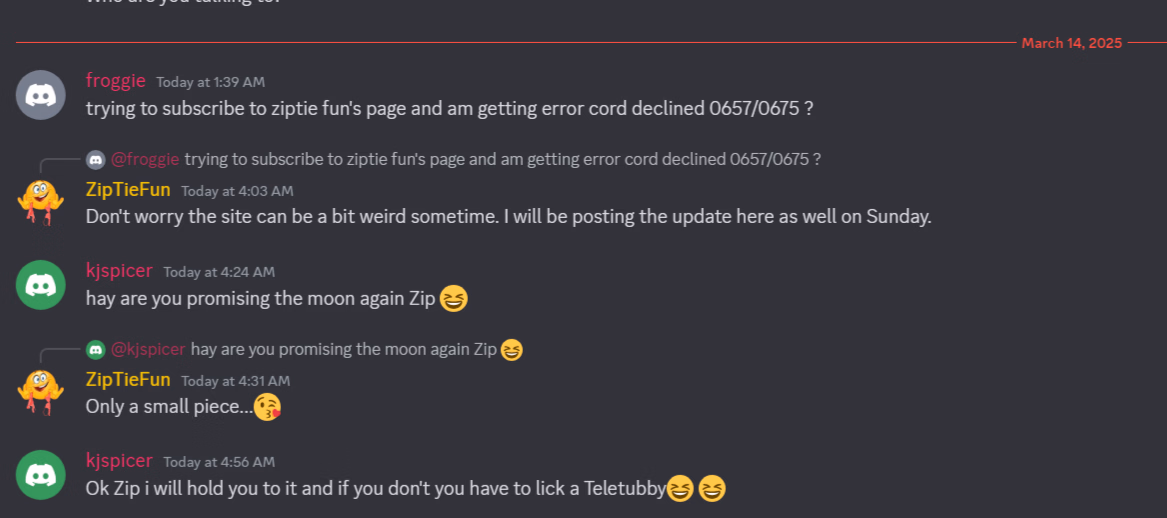Click the @froggie mention in the reply preview
This screenshot has width=1167, height=518.
coord(145,159)
